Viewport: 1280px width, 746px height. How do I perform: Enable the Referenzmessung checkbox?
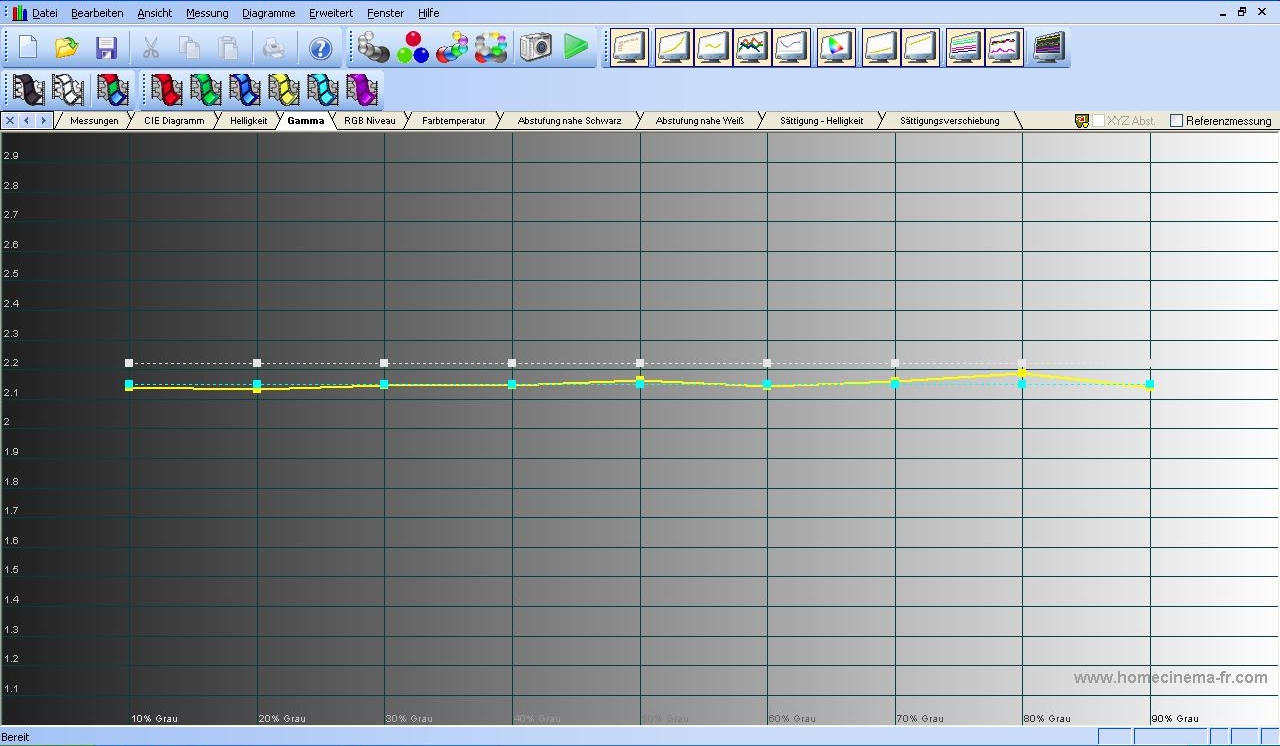1176,121
